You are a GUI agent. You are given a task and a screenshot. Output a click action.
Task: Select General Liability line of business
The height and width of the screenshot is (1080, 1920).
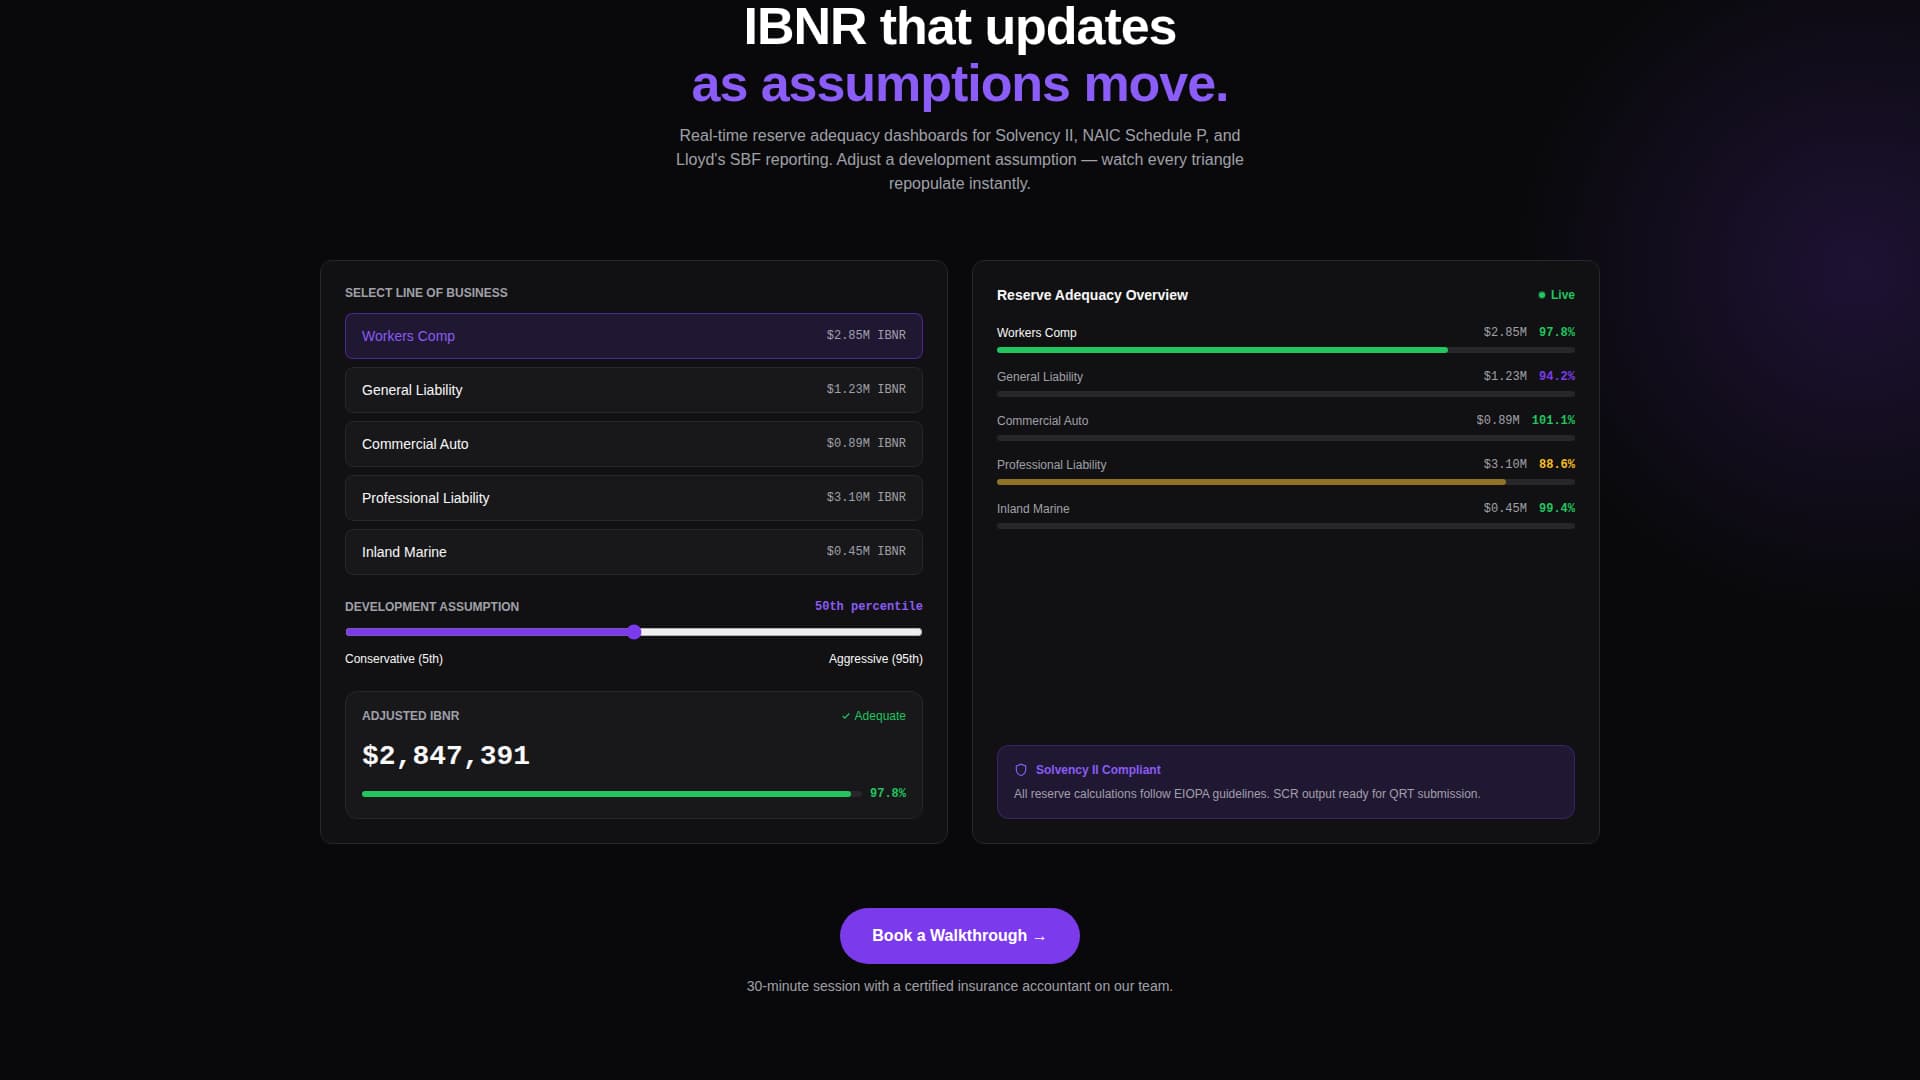point(633,390)
